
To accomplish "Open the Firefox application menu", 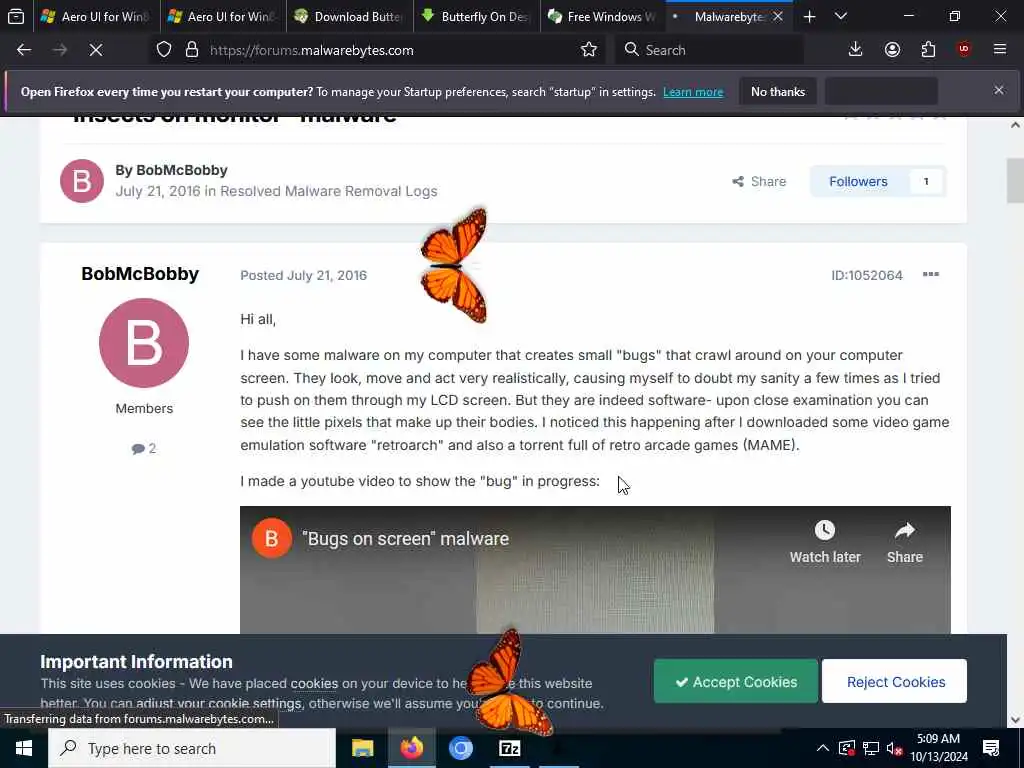I will click(1000, 50).
